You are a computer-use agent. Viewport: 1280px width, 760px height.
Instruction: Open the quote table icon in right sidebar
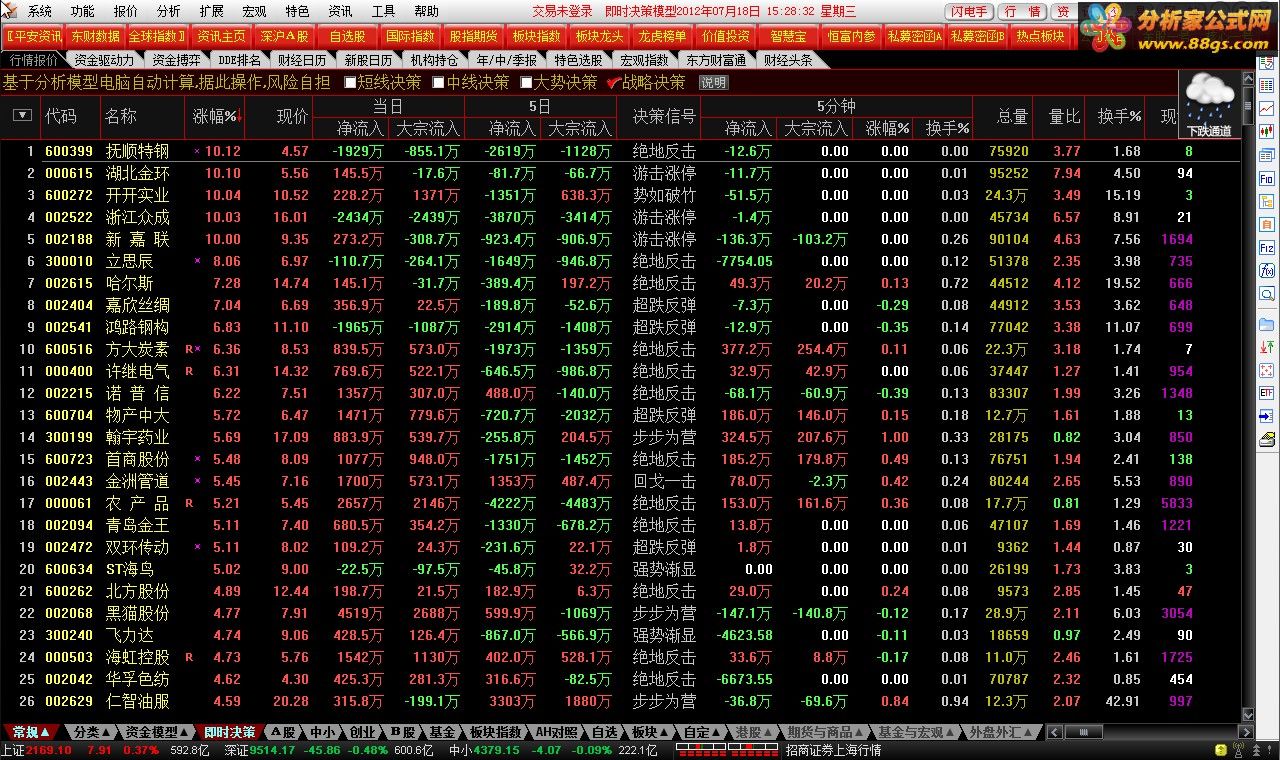pos(1266,85)
